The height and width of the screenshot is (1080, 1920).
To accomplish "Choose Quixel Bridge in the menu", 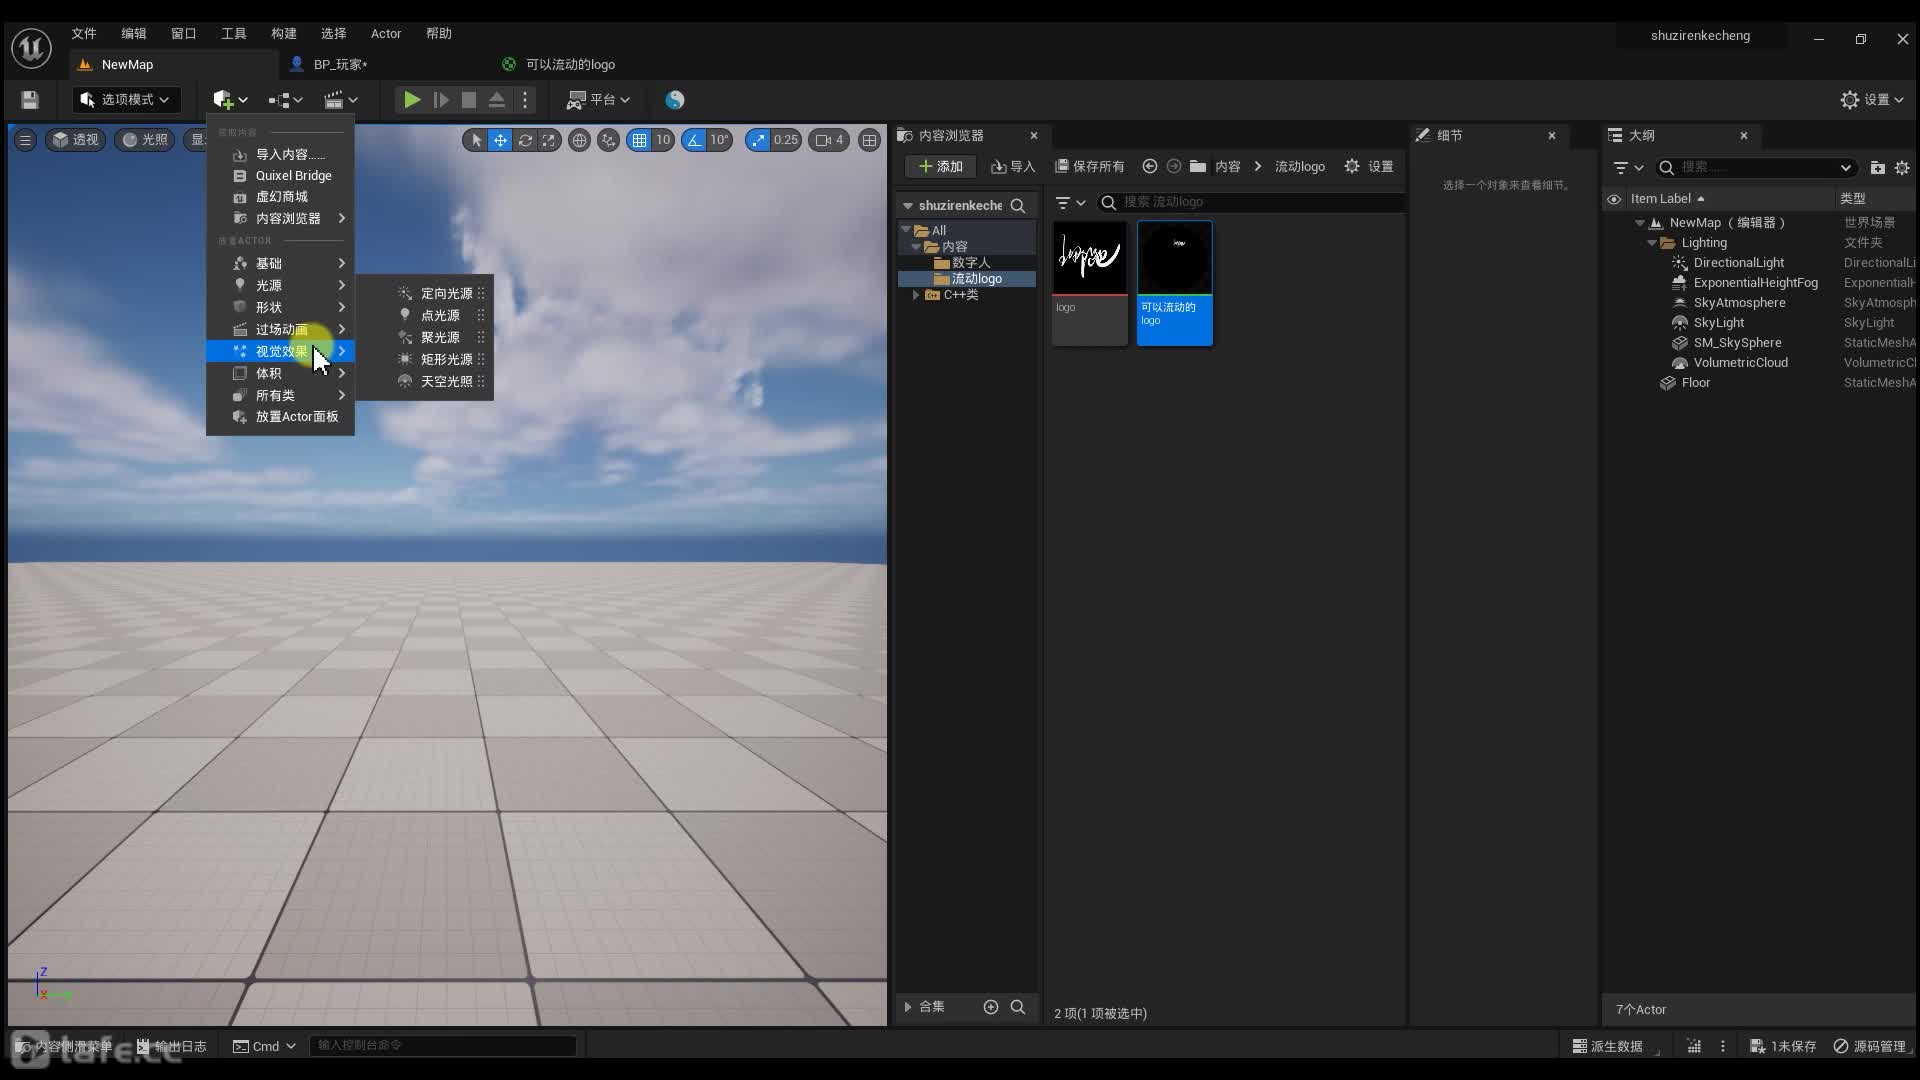I will (x=280, y=175).
